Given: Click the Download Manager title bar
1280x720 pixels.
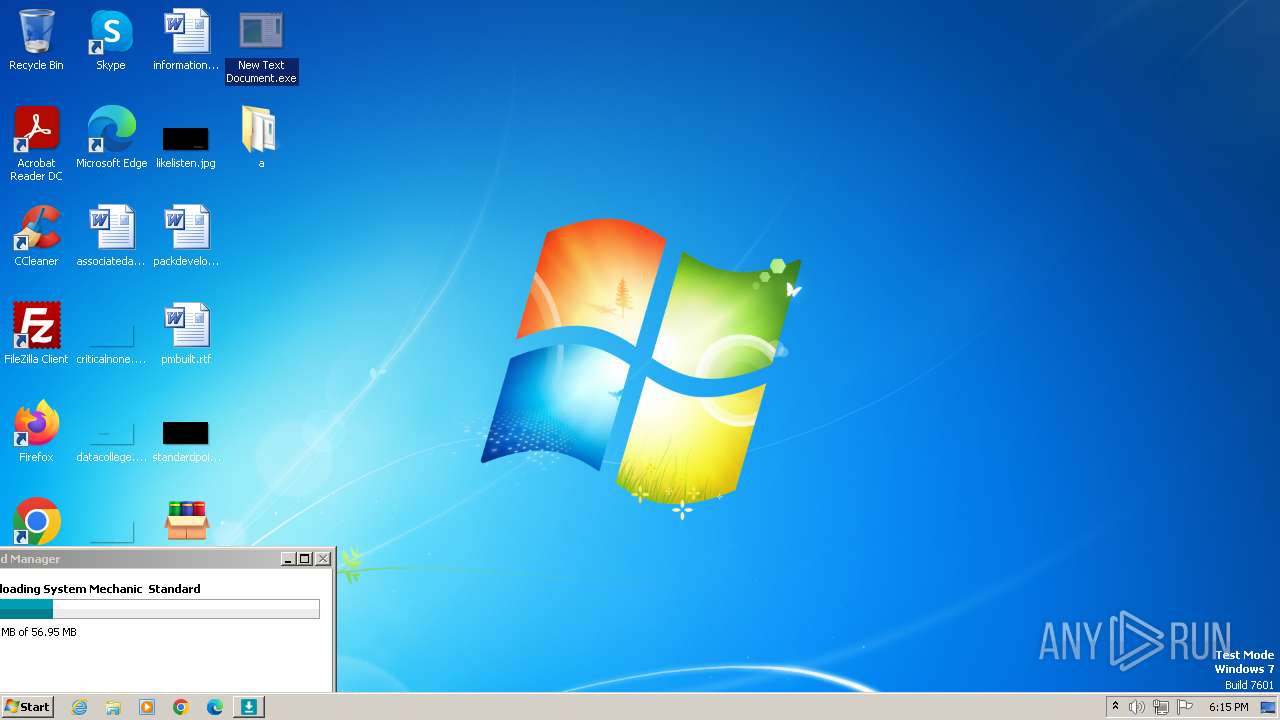Looking at the screenshot, I should click(x=140, y=559).
